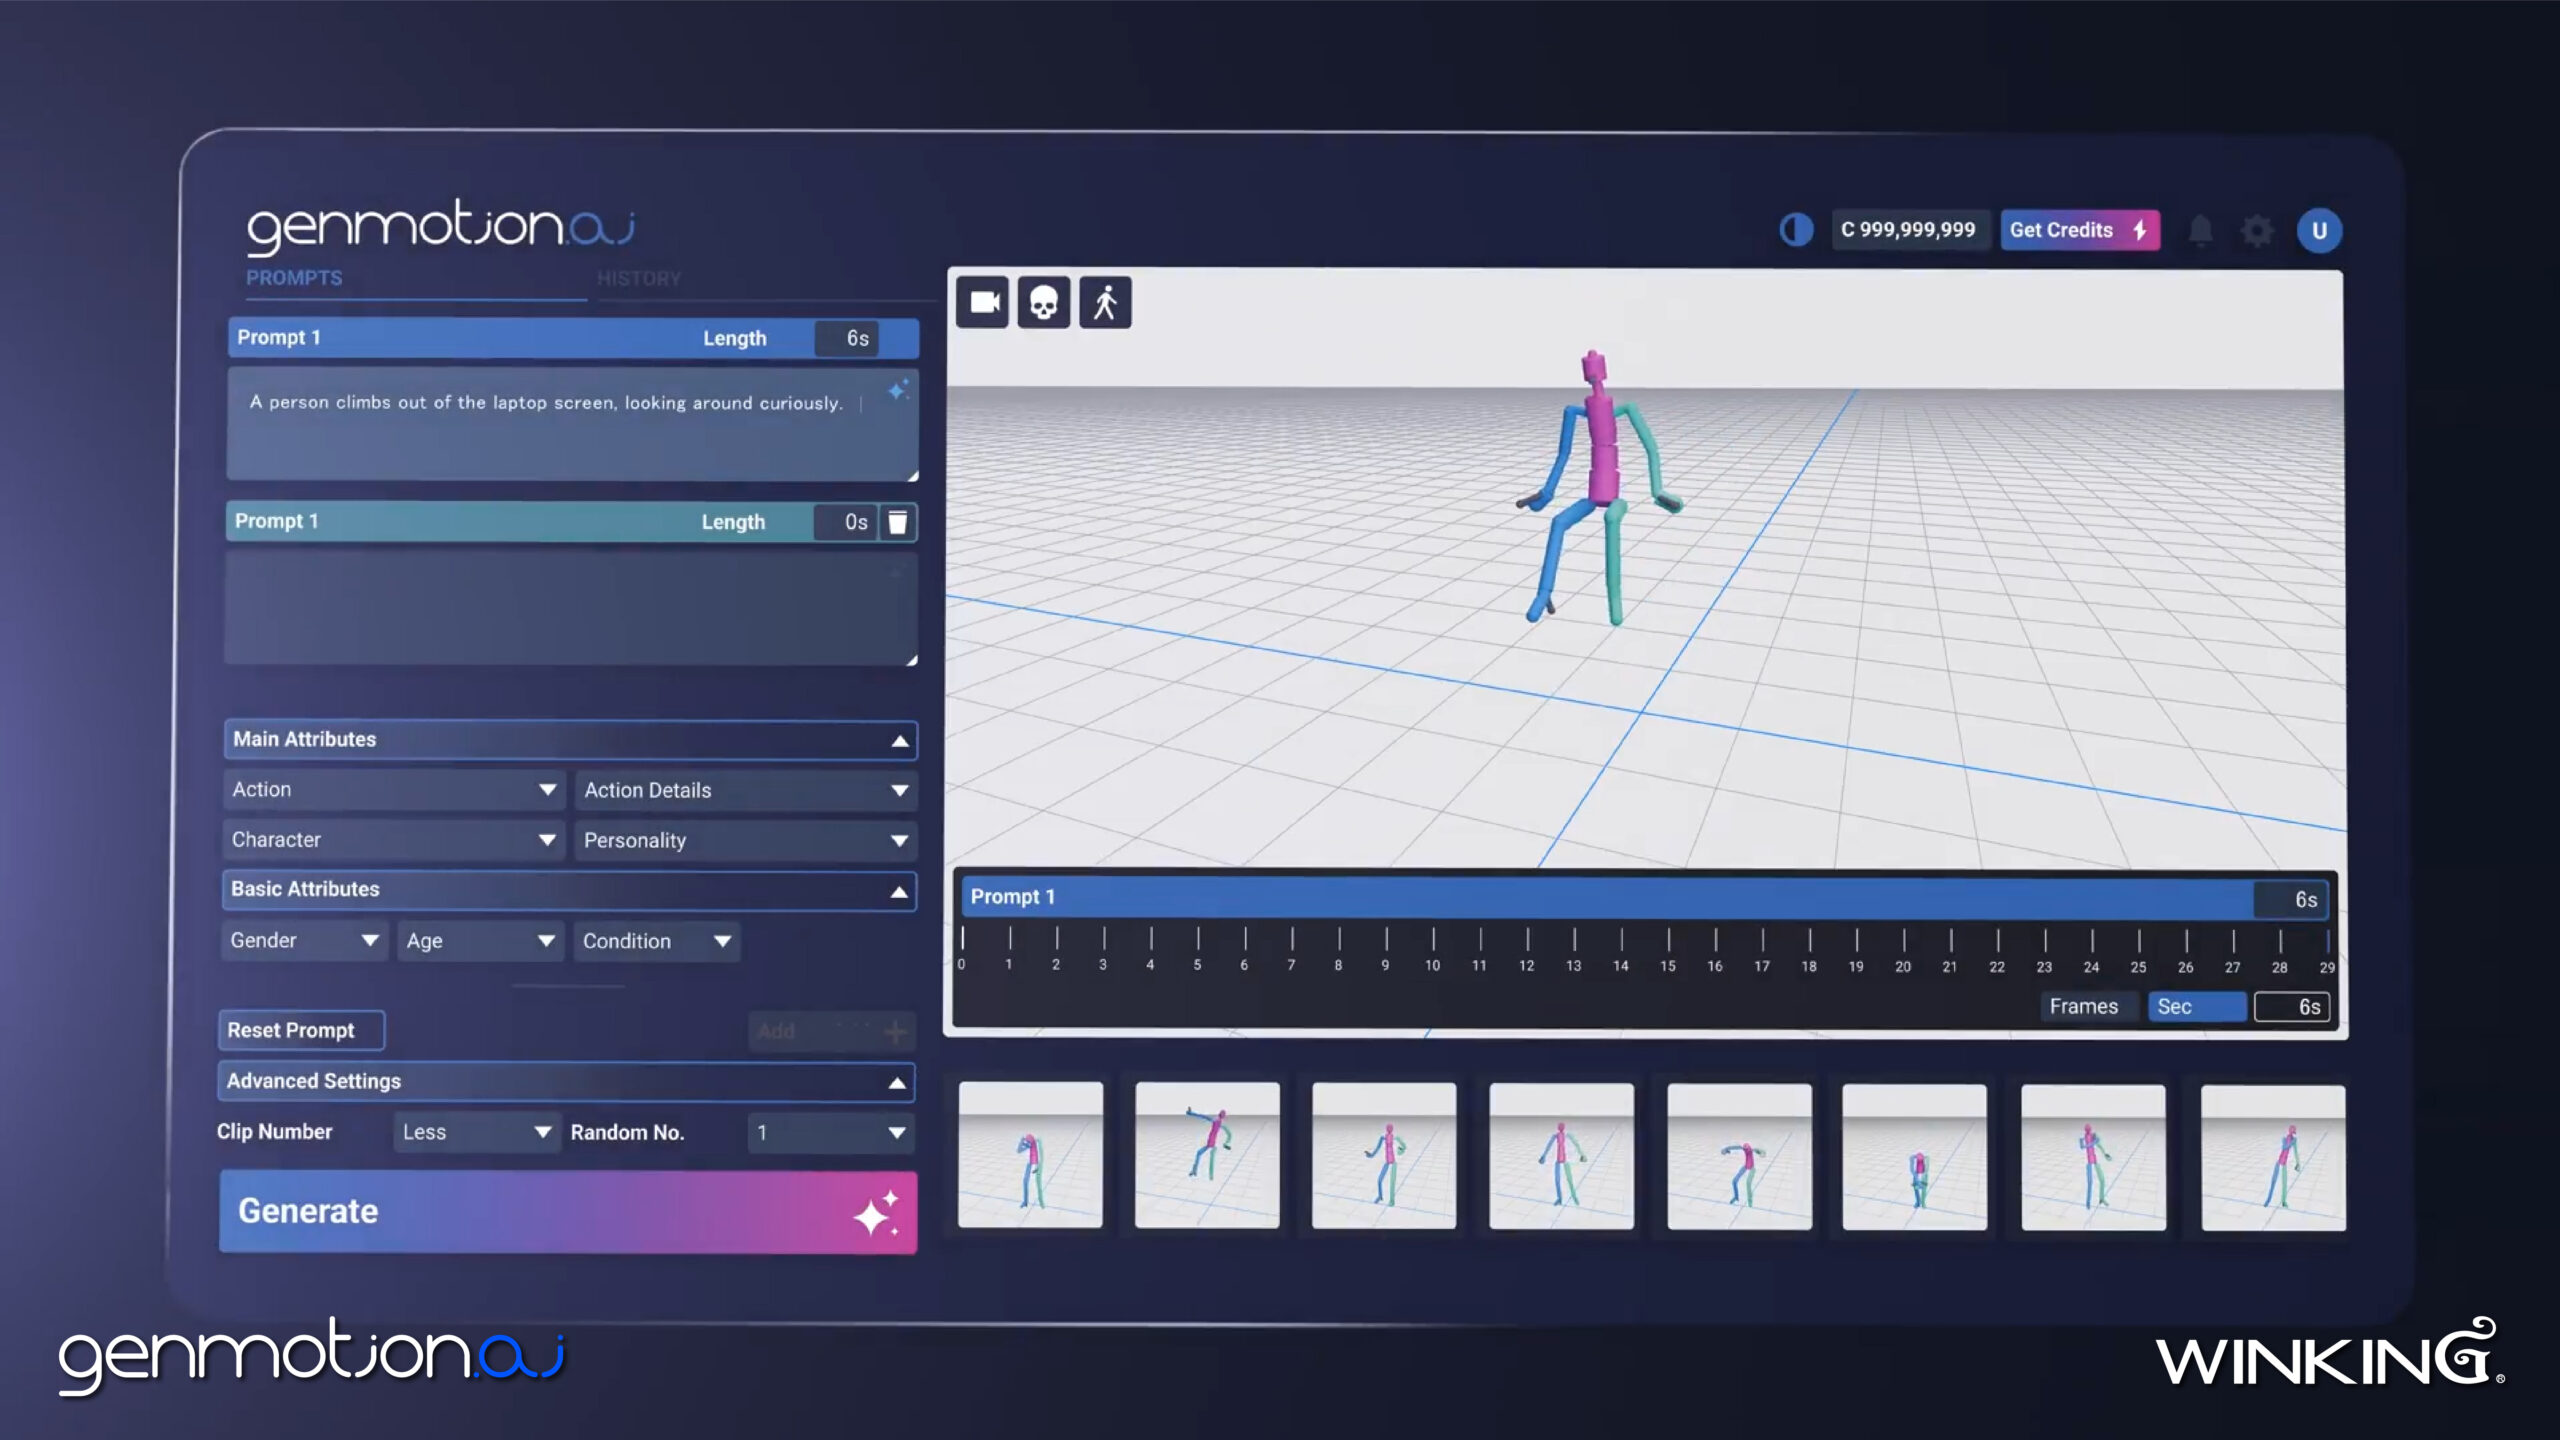
Task: Open notifications bell icon
Action: point(2200,231)
